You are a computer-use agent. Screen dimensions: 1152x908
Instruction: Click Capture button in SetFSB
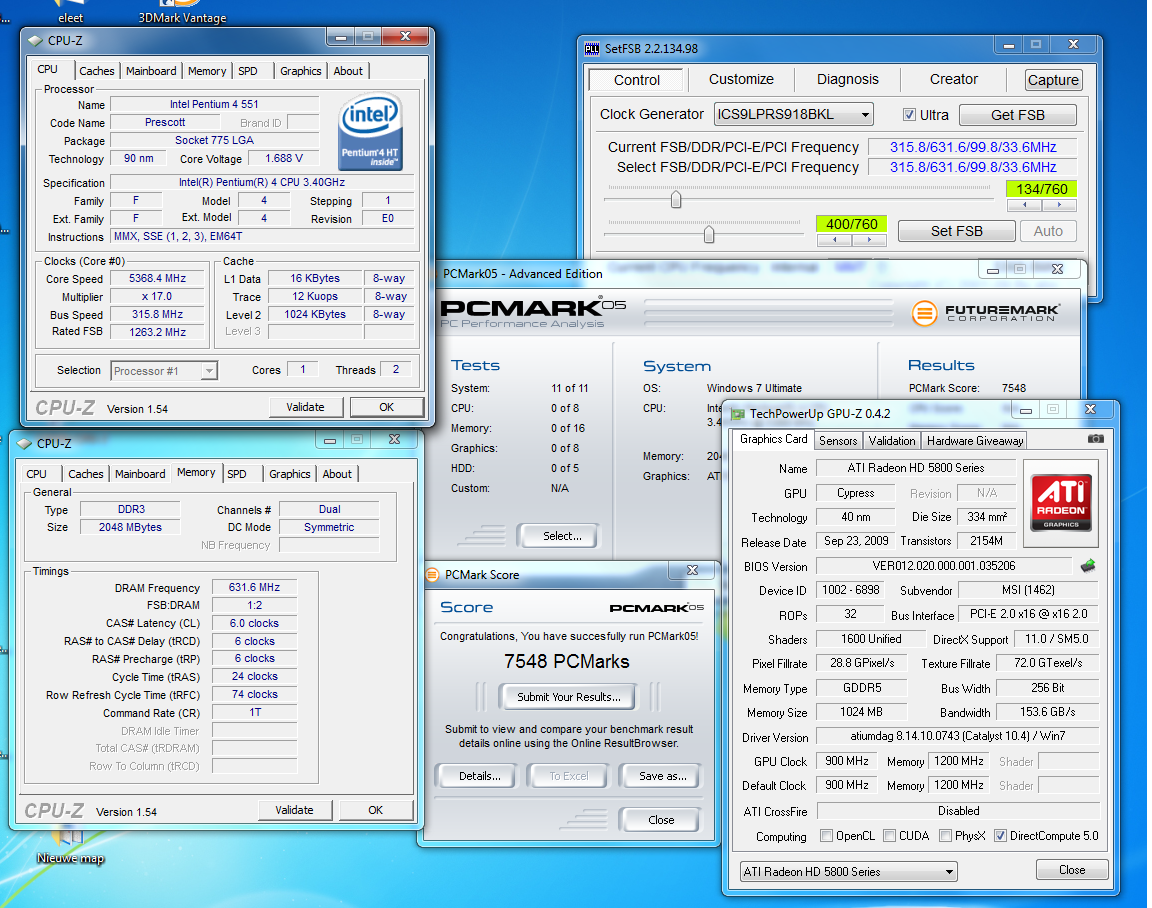[1053, 80]
